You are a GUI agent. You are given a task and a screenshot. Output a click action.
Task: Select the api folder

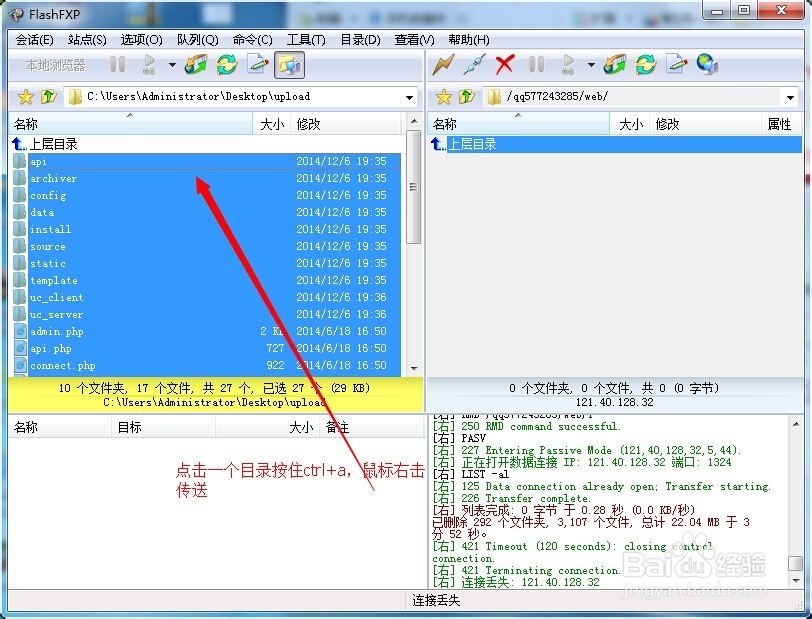pyautogui.click(x=205, y=162)
